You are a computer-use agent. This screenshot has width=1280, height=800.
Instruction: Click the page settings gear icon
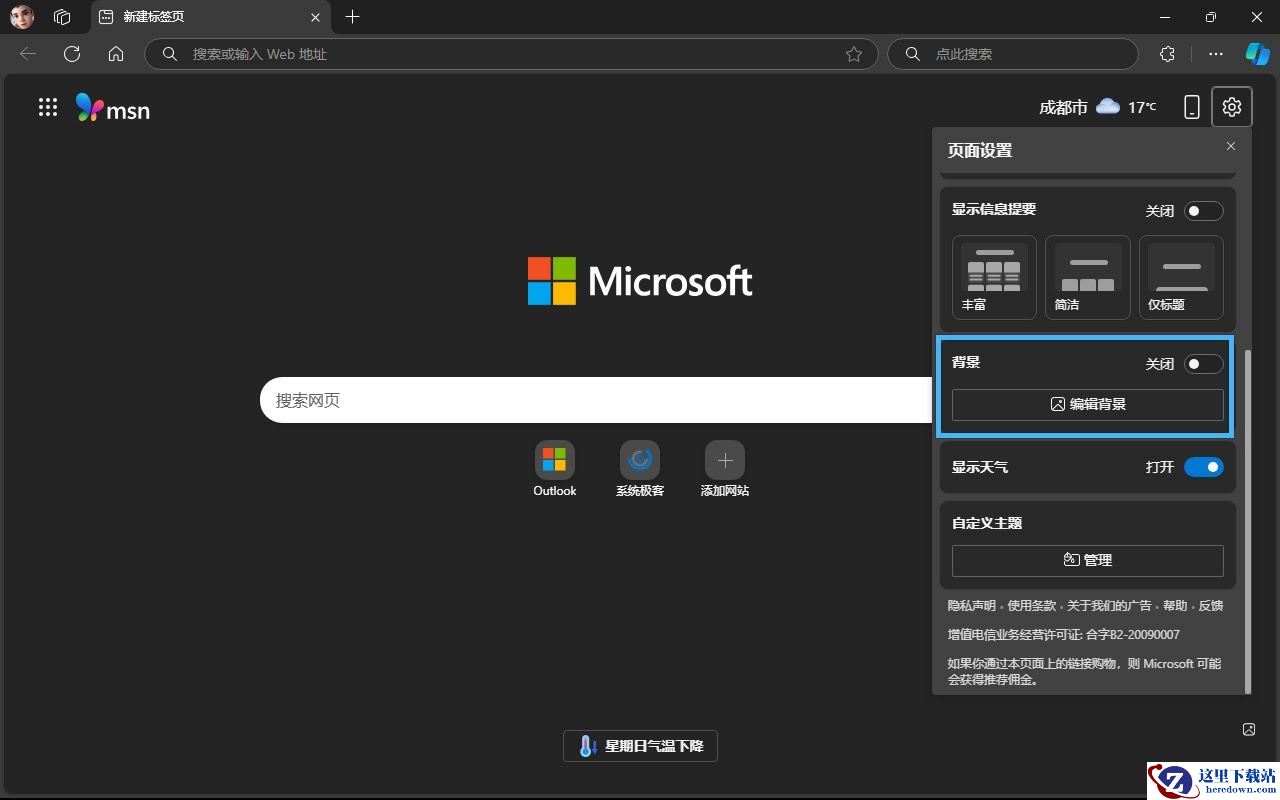(x=1232, y=107)
